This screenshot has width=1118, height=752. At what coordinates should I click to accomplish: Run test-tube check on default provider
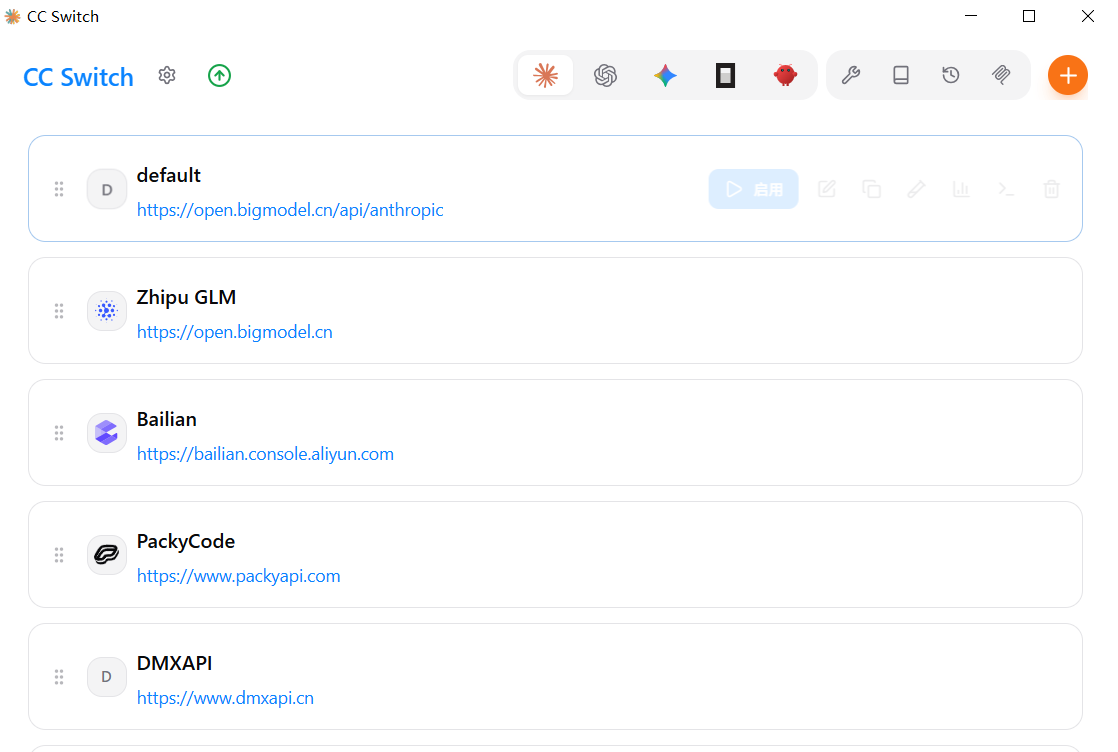coord(916,189)
